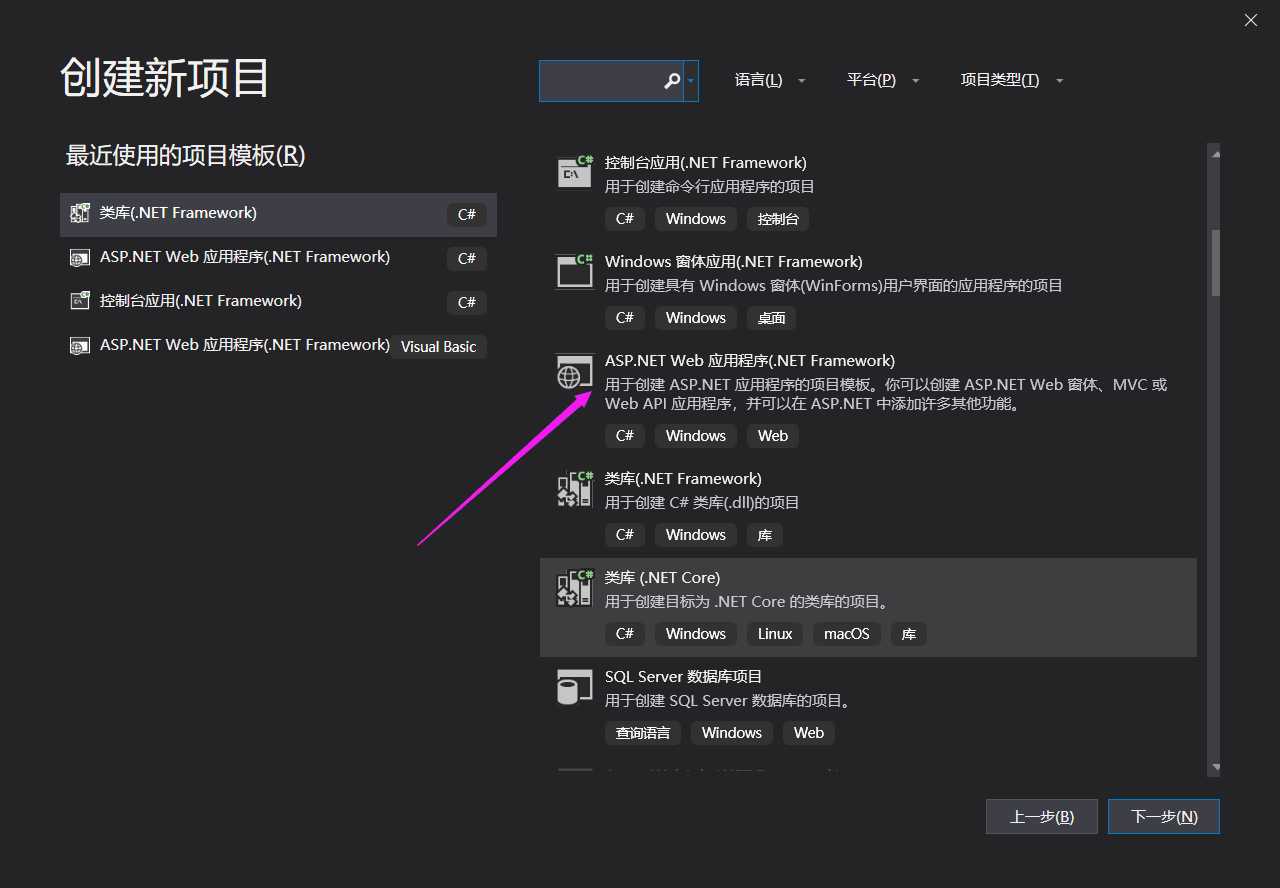Click the ASP.NET Web 应用程序 globe icon in main list
The width and height of the screenshot is (1280, 888).
574,370
